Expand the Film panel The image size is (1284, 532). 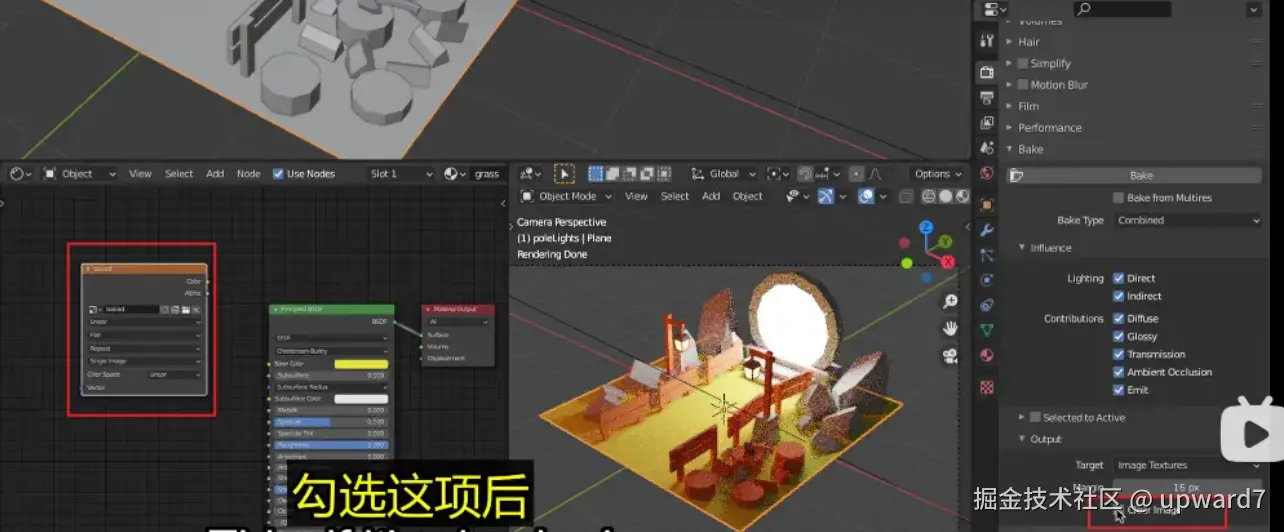point(1028,106)
